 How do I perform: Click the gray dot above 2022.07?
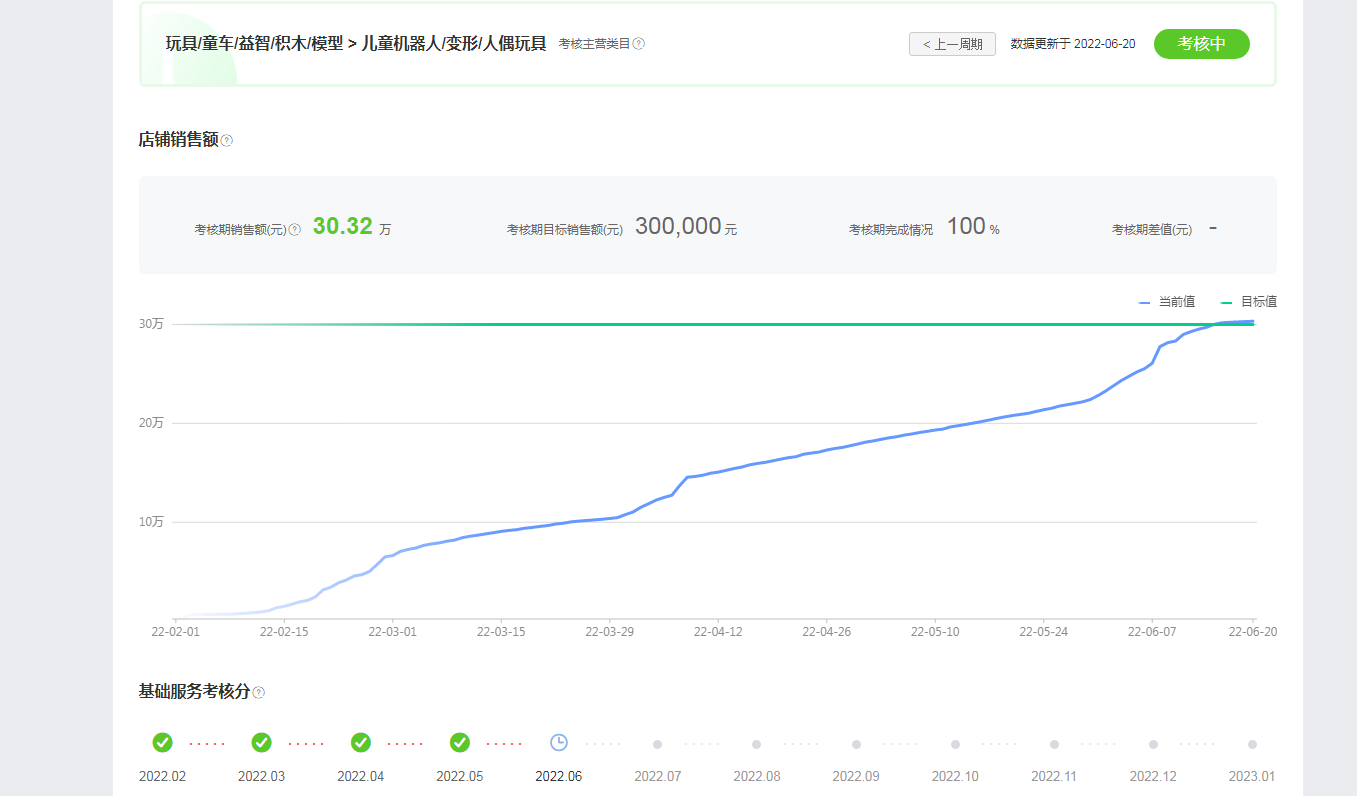pos(657,744)
